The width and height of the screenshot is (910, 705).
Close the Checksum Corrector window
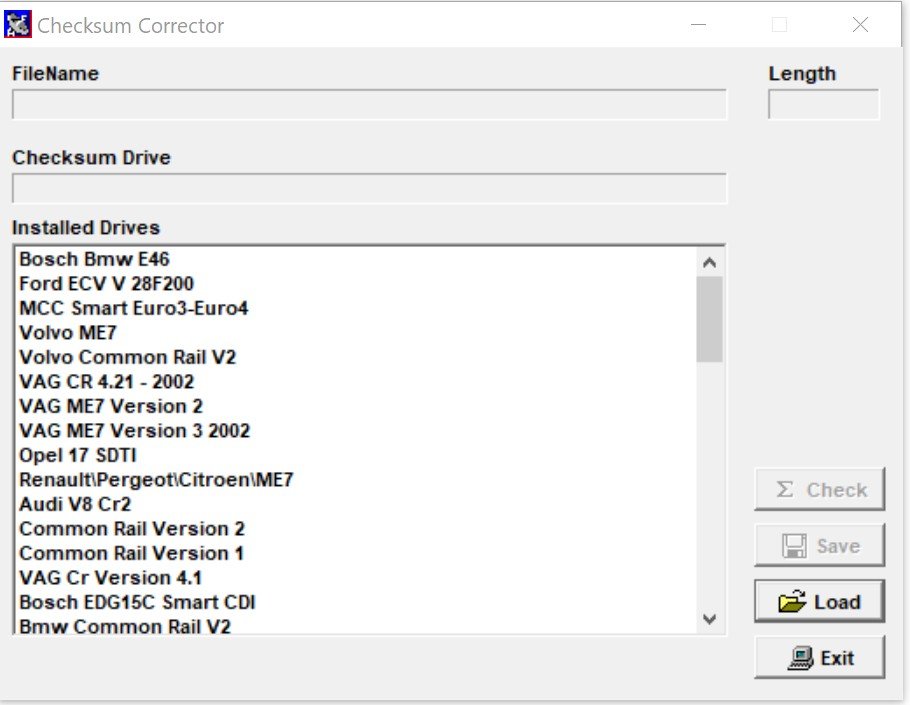click(860, 25)
